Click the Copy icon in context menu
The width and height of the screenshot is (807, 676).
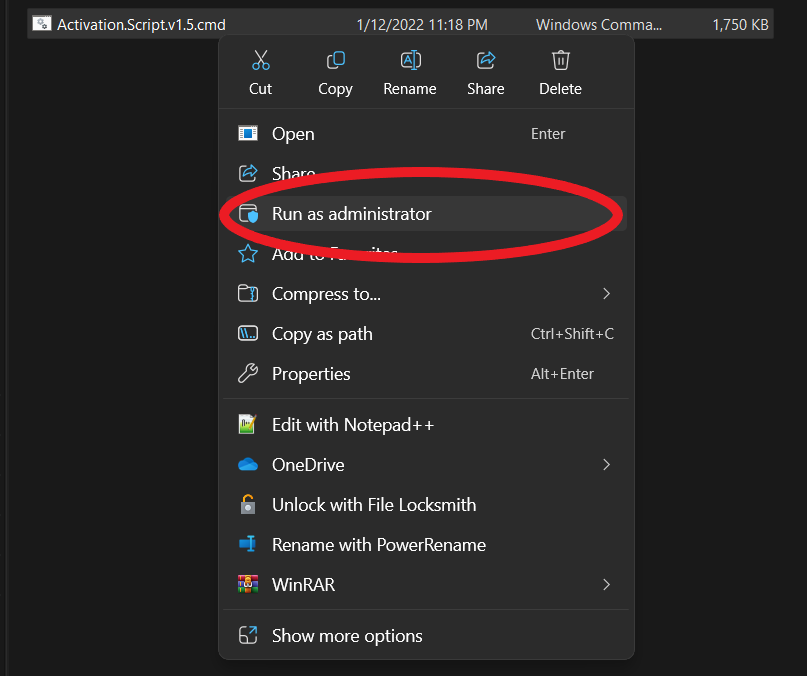[x=335, y=61]
